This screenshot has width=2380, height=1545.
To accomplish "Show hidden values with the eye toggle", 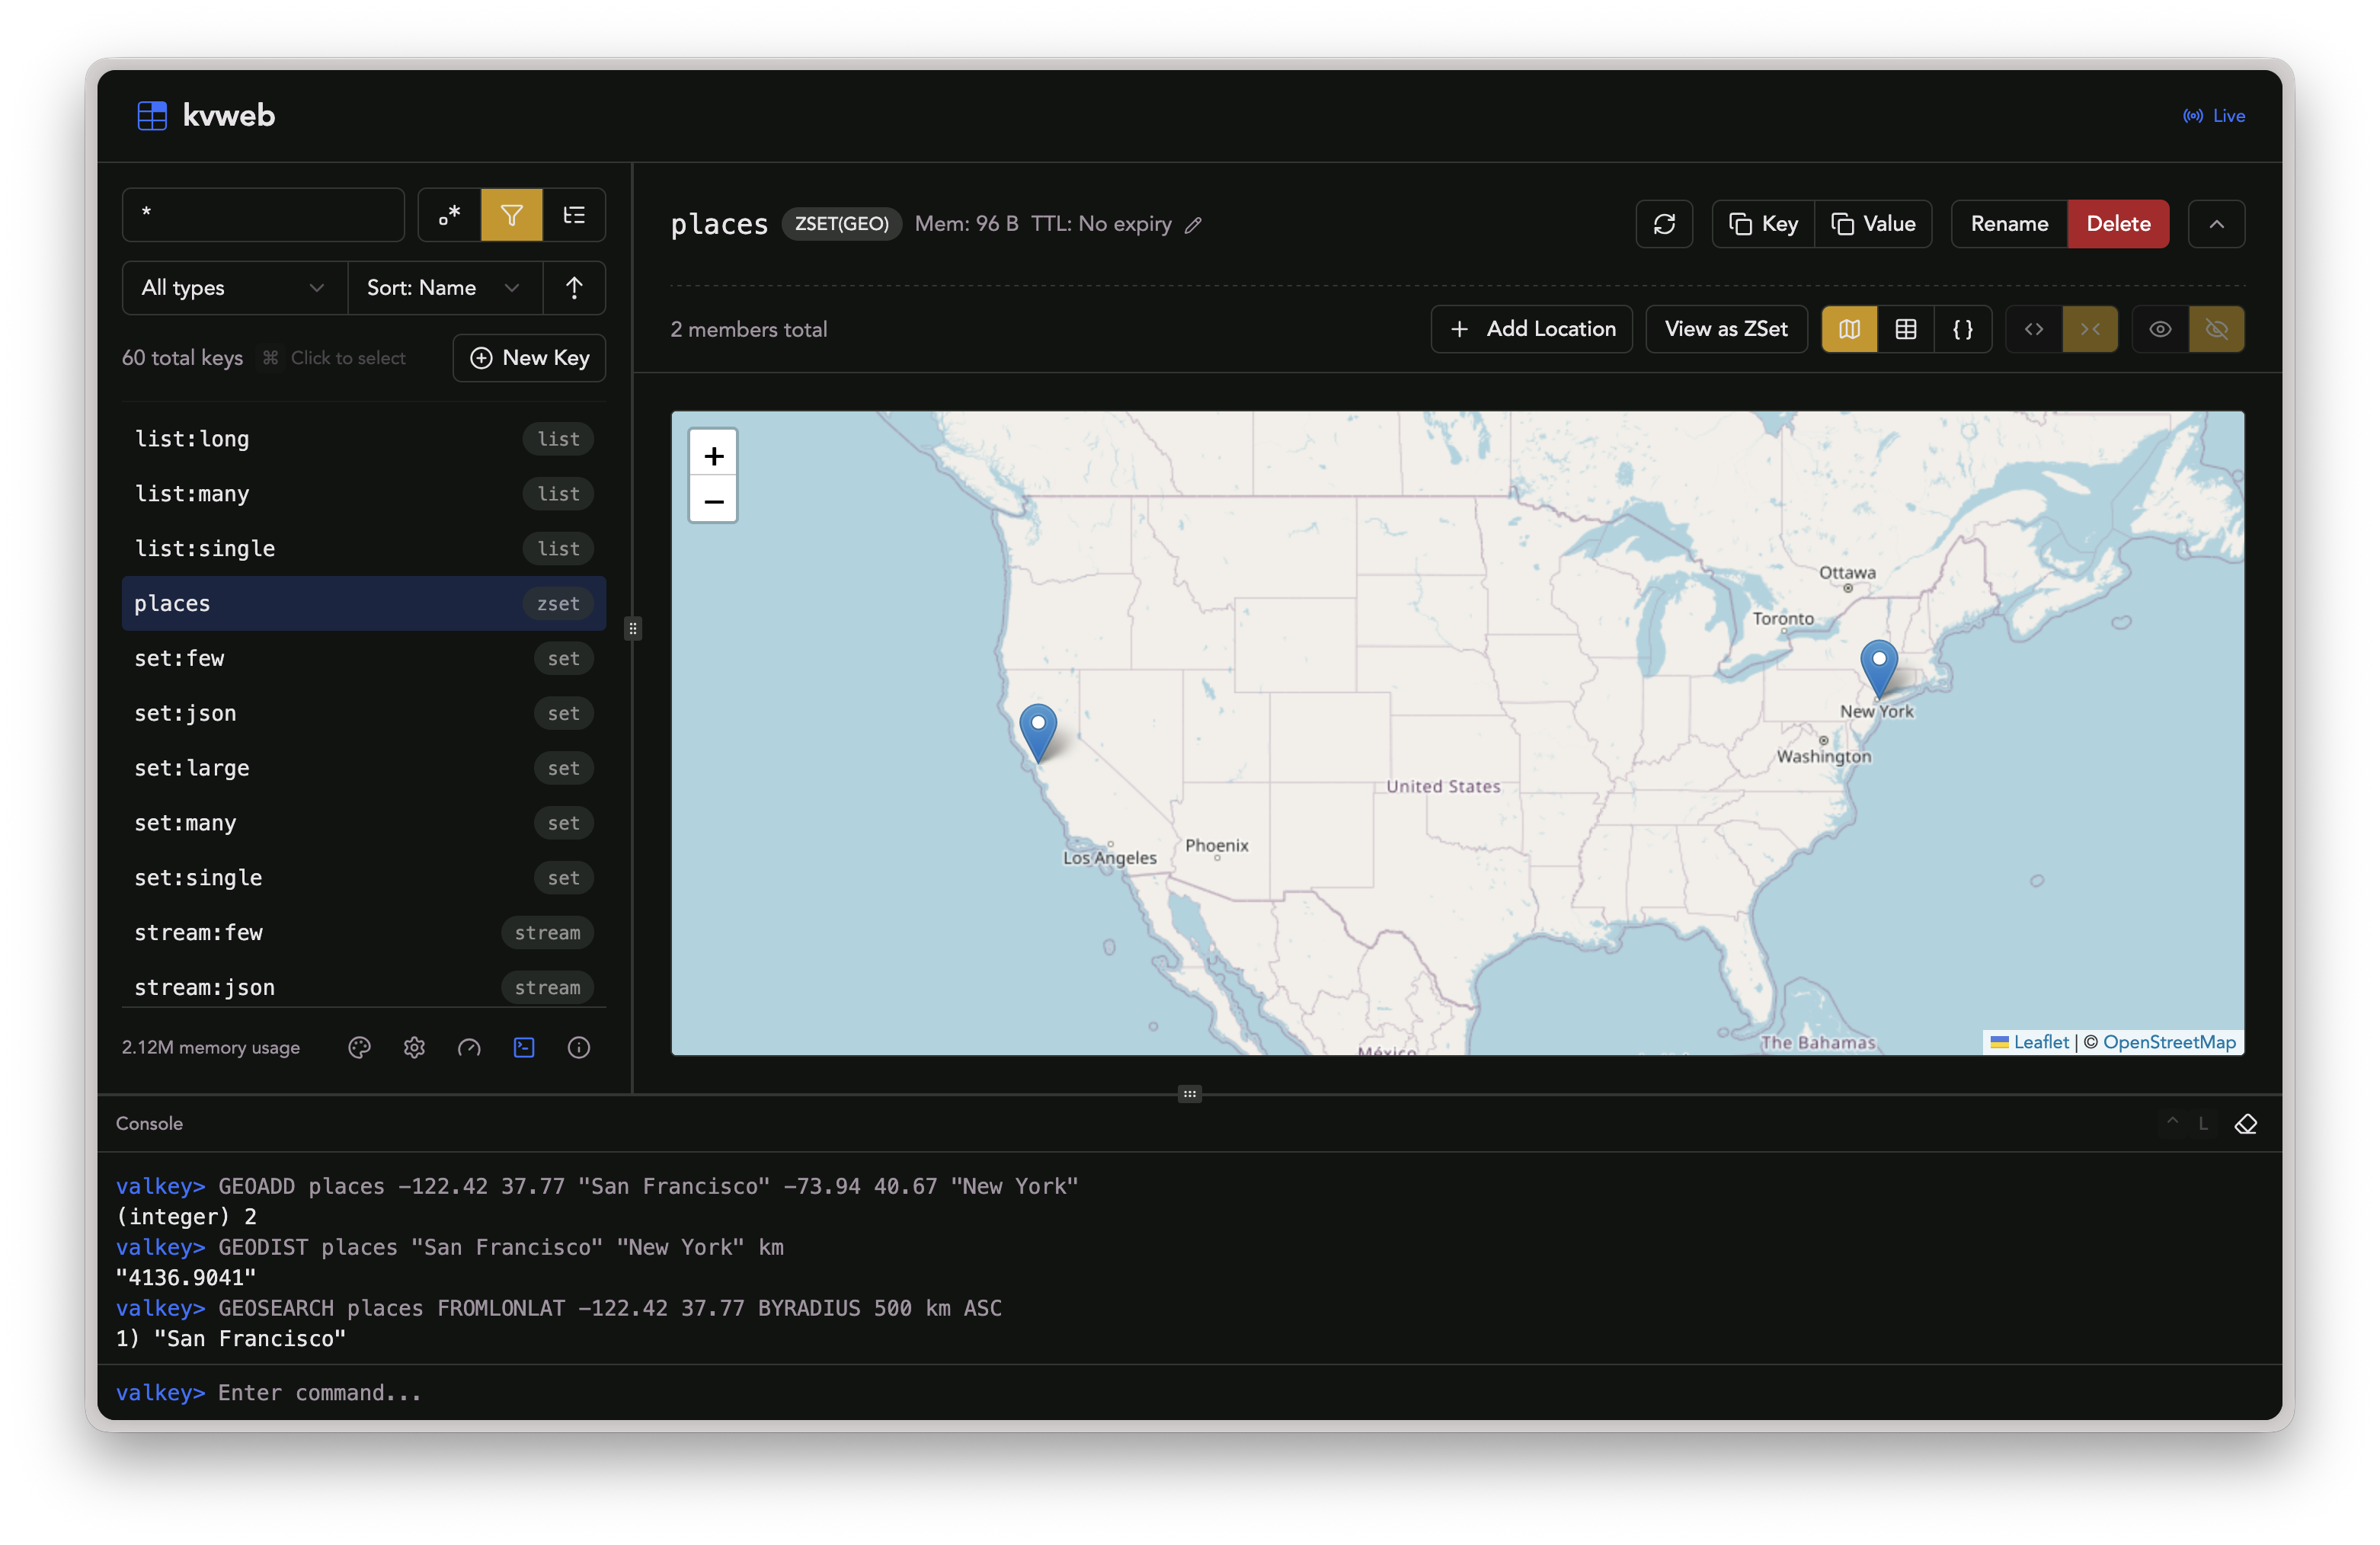I will pyautogui.click(x=2160, y=329).
